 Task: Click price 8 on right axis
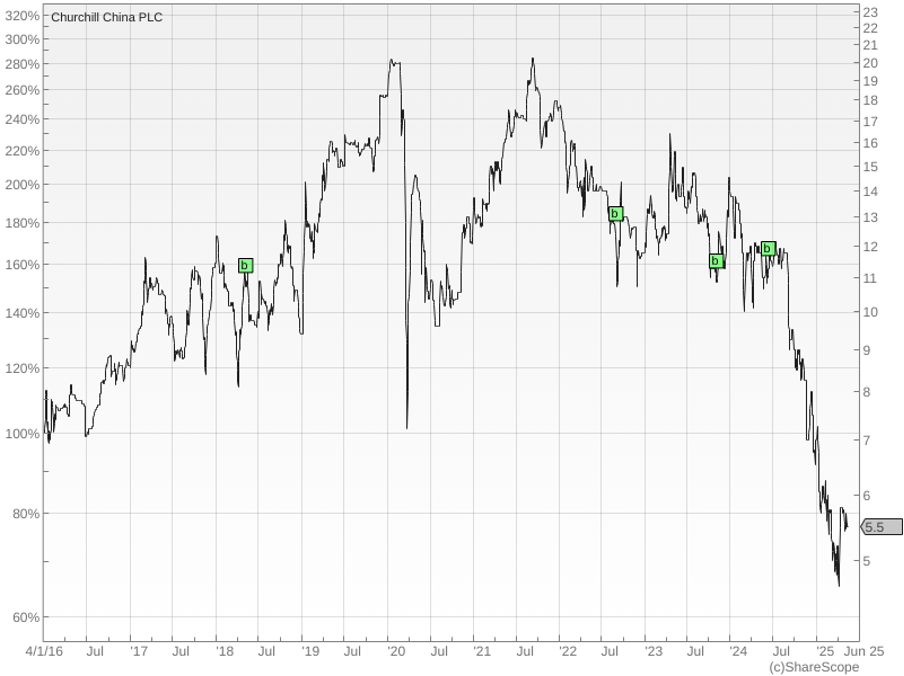coord(867,392)
